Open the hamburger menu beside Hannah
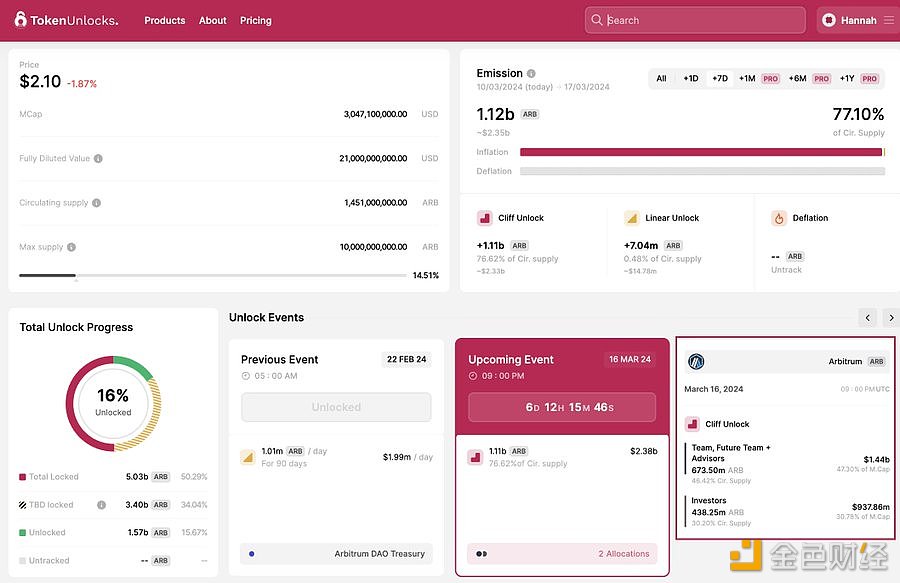Image resolution: width=900 pixels, height=583 pixels. click(x=889, y=20)
